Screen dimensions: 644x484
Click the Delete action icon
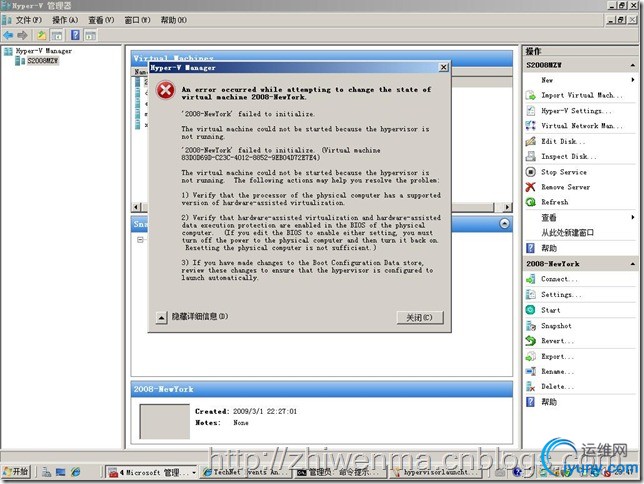click(531, 387)
